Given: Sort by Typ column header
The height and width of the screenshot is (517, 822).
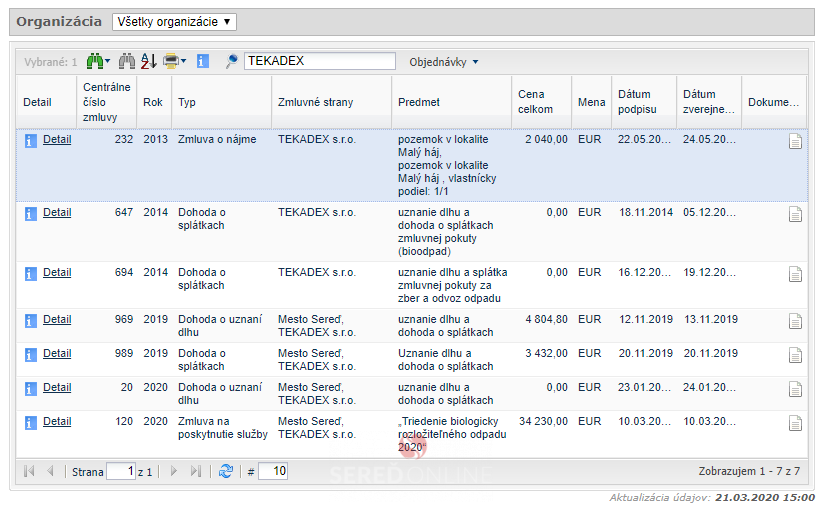Looking at the screenshot, I should click(x=221, y=102).
